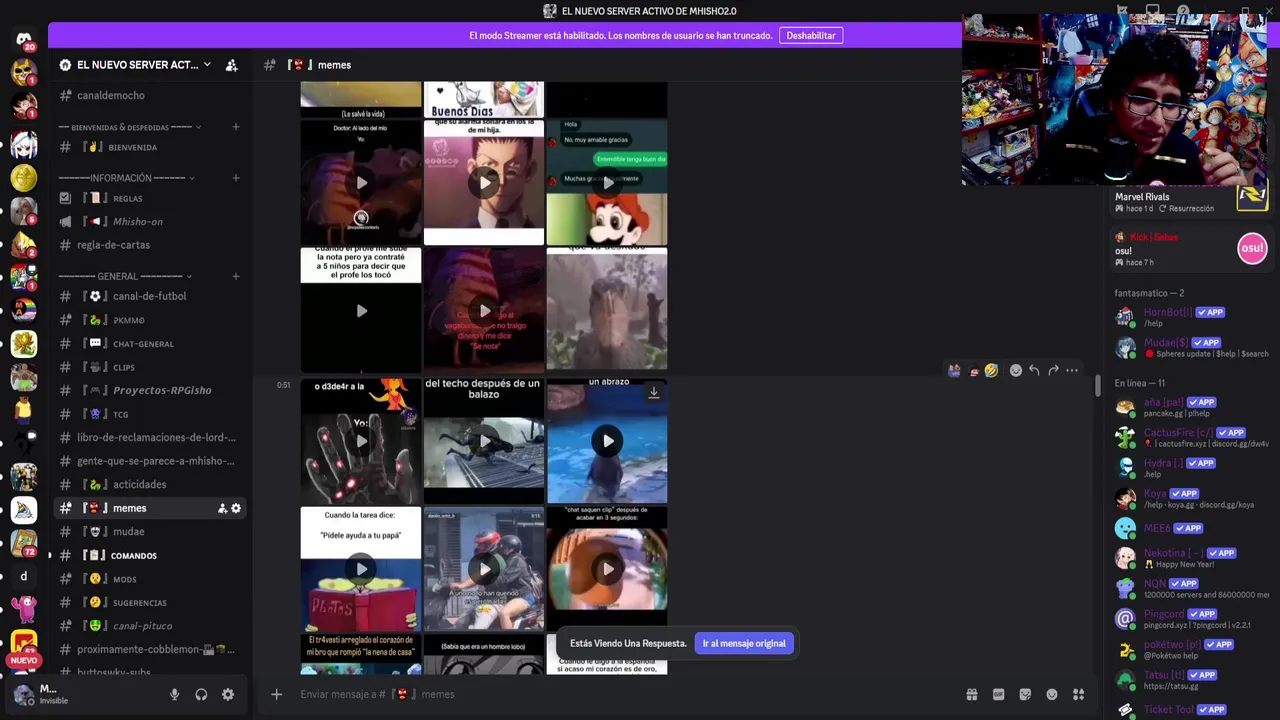This screenshot has height=720, width=1280.
Task: Add reaction with the smiley hover icon
Action: pos(1016,370)
